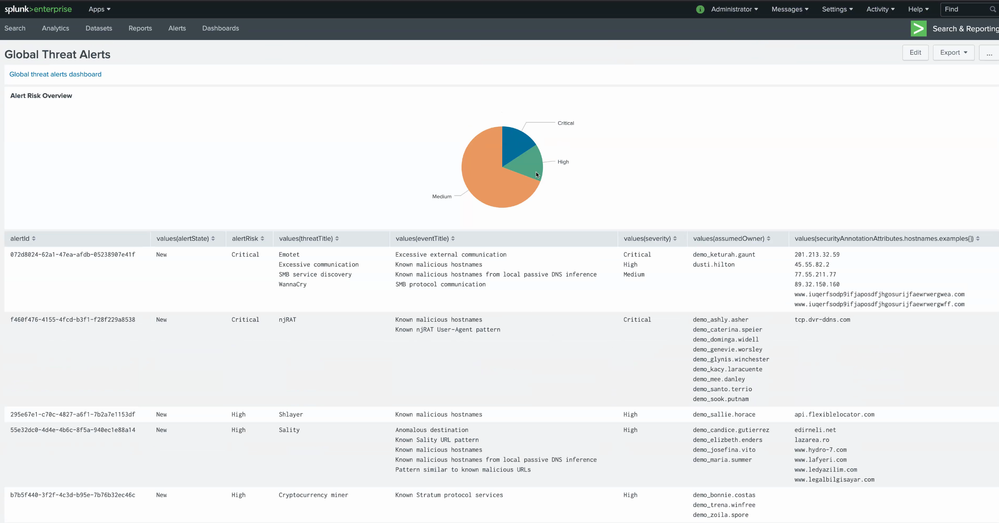Open the Export dropdown button
Screen dimensions: 999x523
954,53
